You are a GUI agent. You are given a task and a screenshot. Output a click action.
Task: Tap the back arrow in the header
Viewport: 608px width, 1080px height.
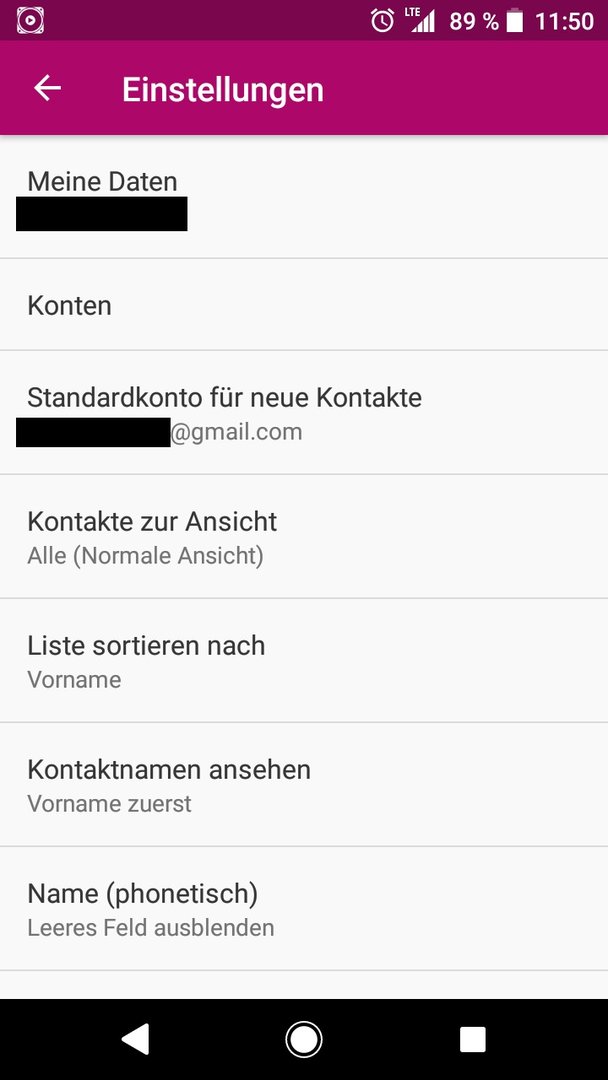(x=48, y=88)
